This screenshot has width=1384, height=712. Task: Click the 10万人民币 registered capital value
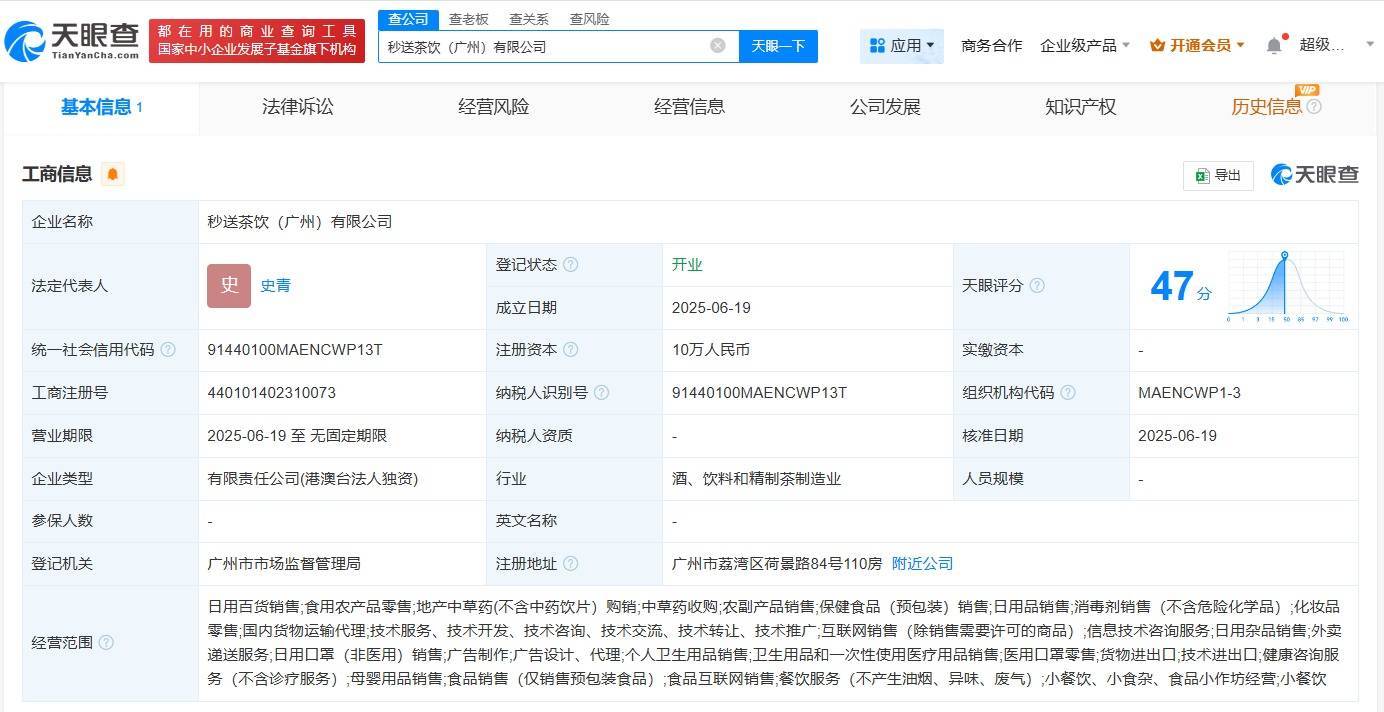pyautogui.click(x=711, y=350)
